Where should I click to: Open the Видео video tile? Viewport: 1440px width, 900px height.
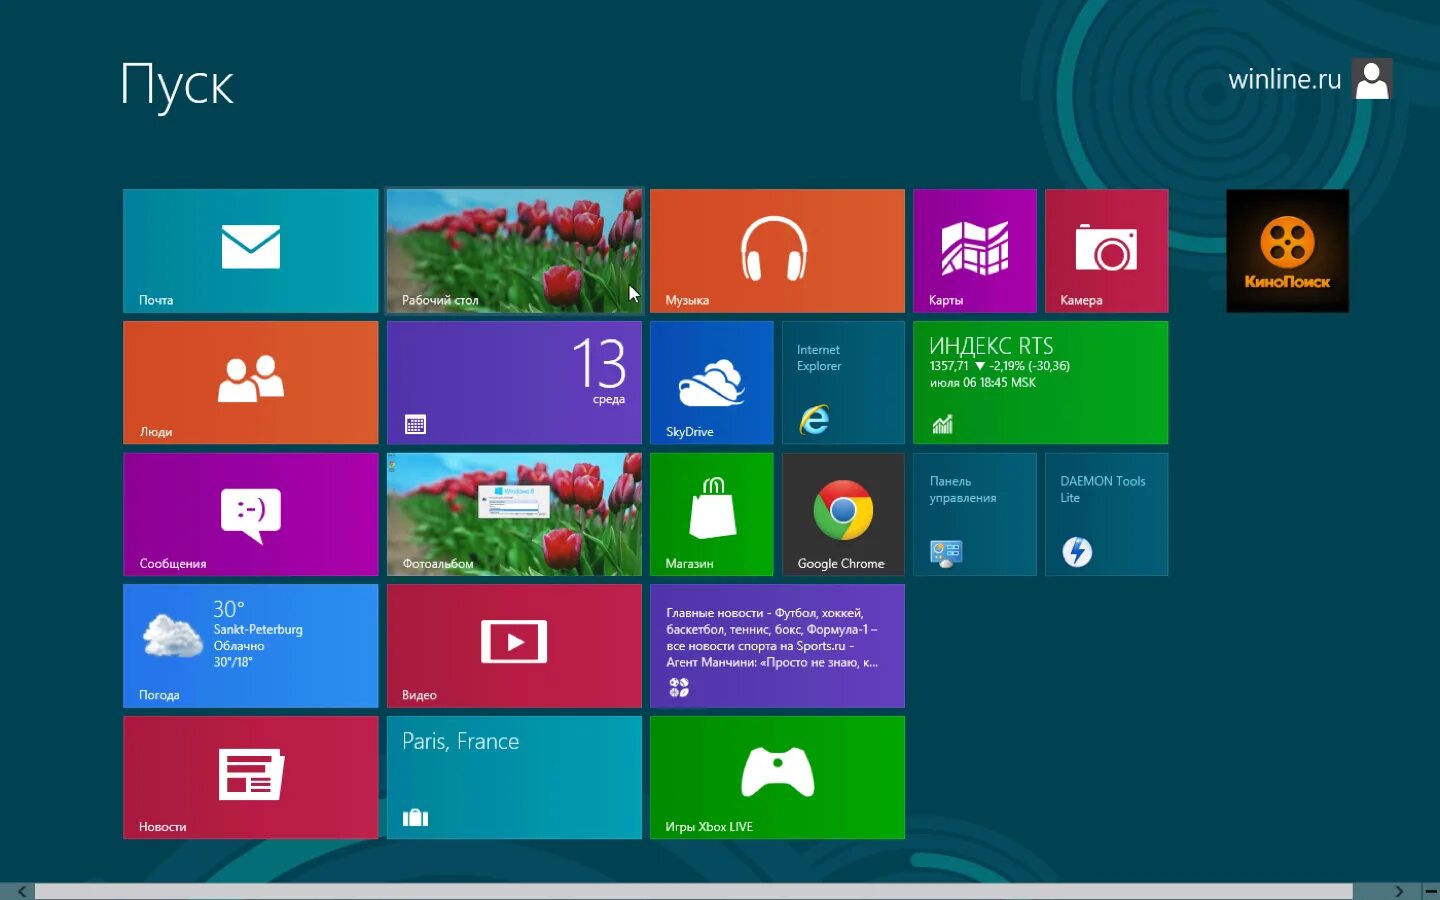pyautogui.click(x=514, y=646)
